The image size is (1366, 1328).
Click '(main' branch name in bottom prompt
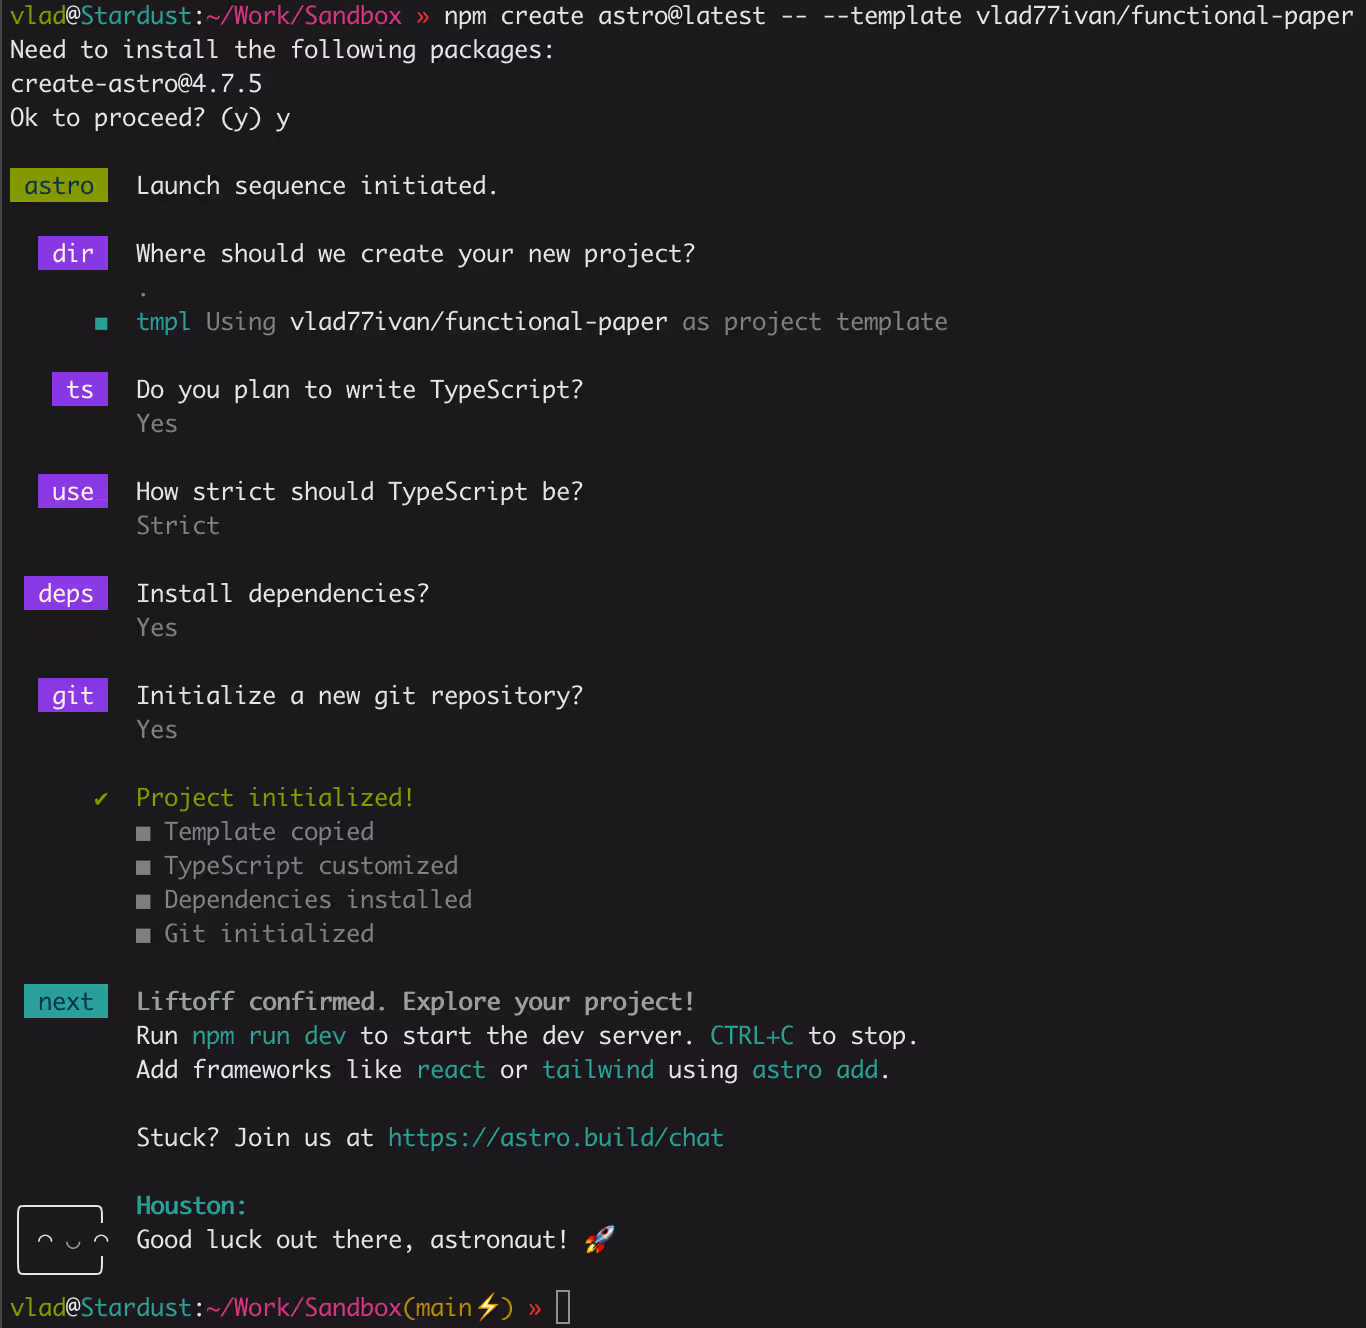point(438,1308)
